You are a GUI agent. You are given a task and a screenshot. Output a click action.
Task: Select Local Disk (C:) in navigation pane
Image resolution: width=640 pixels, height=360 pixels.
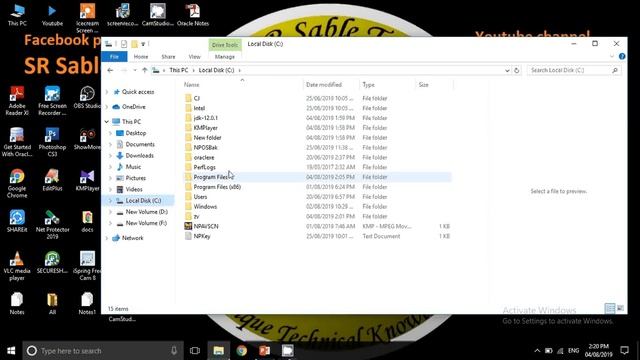pos(143,200)
